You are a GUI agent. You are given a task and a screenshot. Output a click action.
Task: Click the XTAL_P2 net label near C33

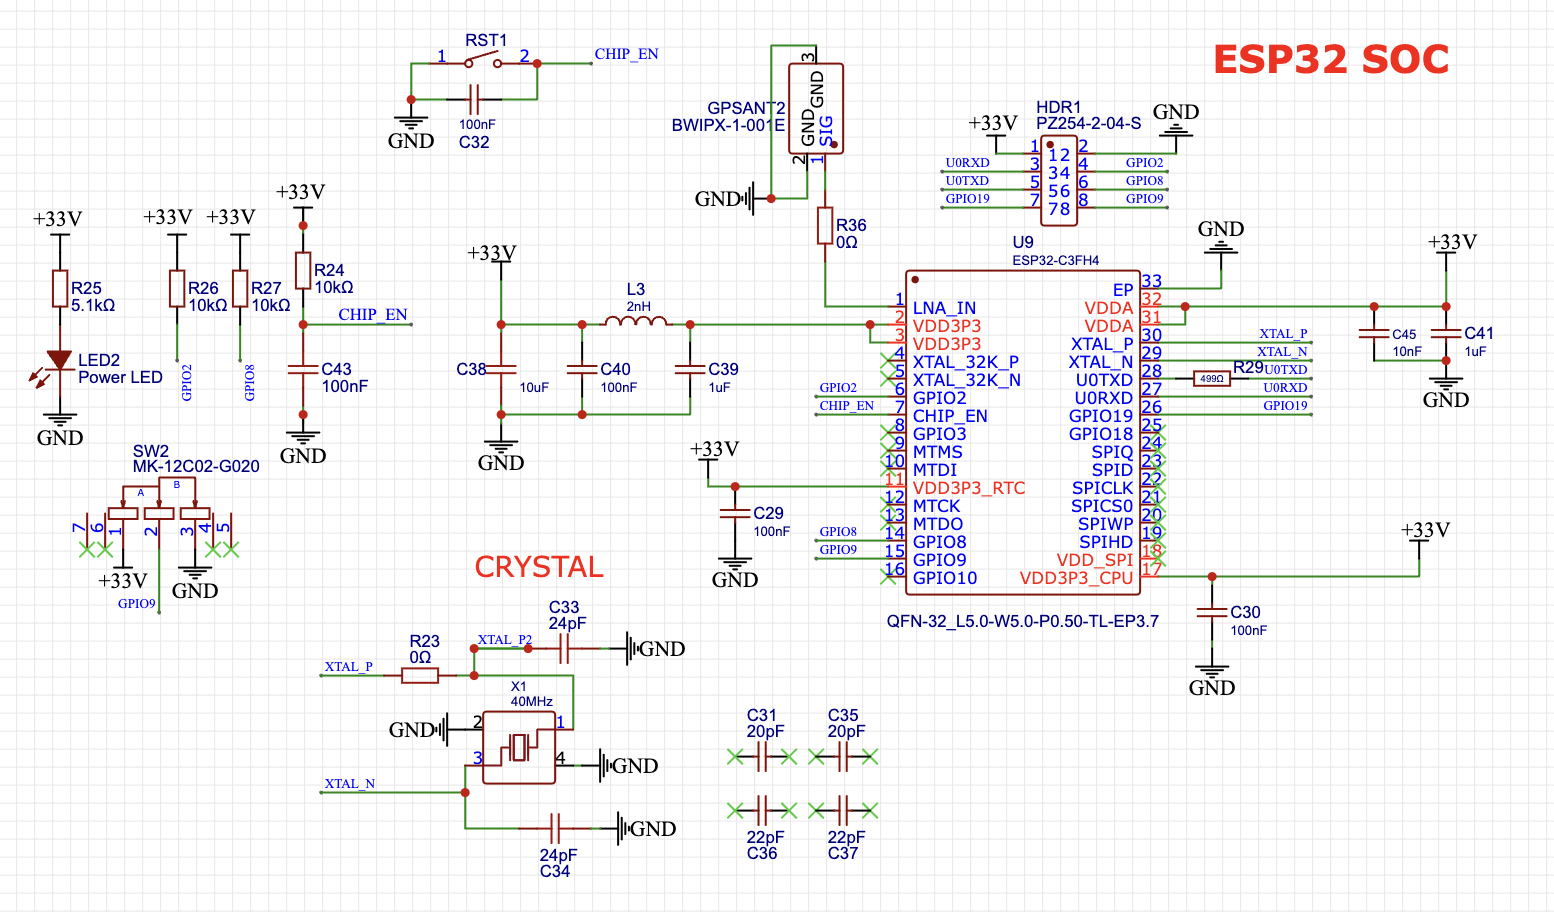click(504, 639)
